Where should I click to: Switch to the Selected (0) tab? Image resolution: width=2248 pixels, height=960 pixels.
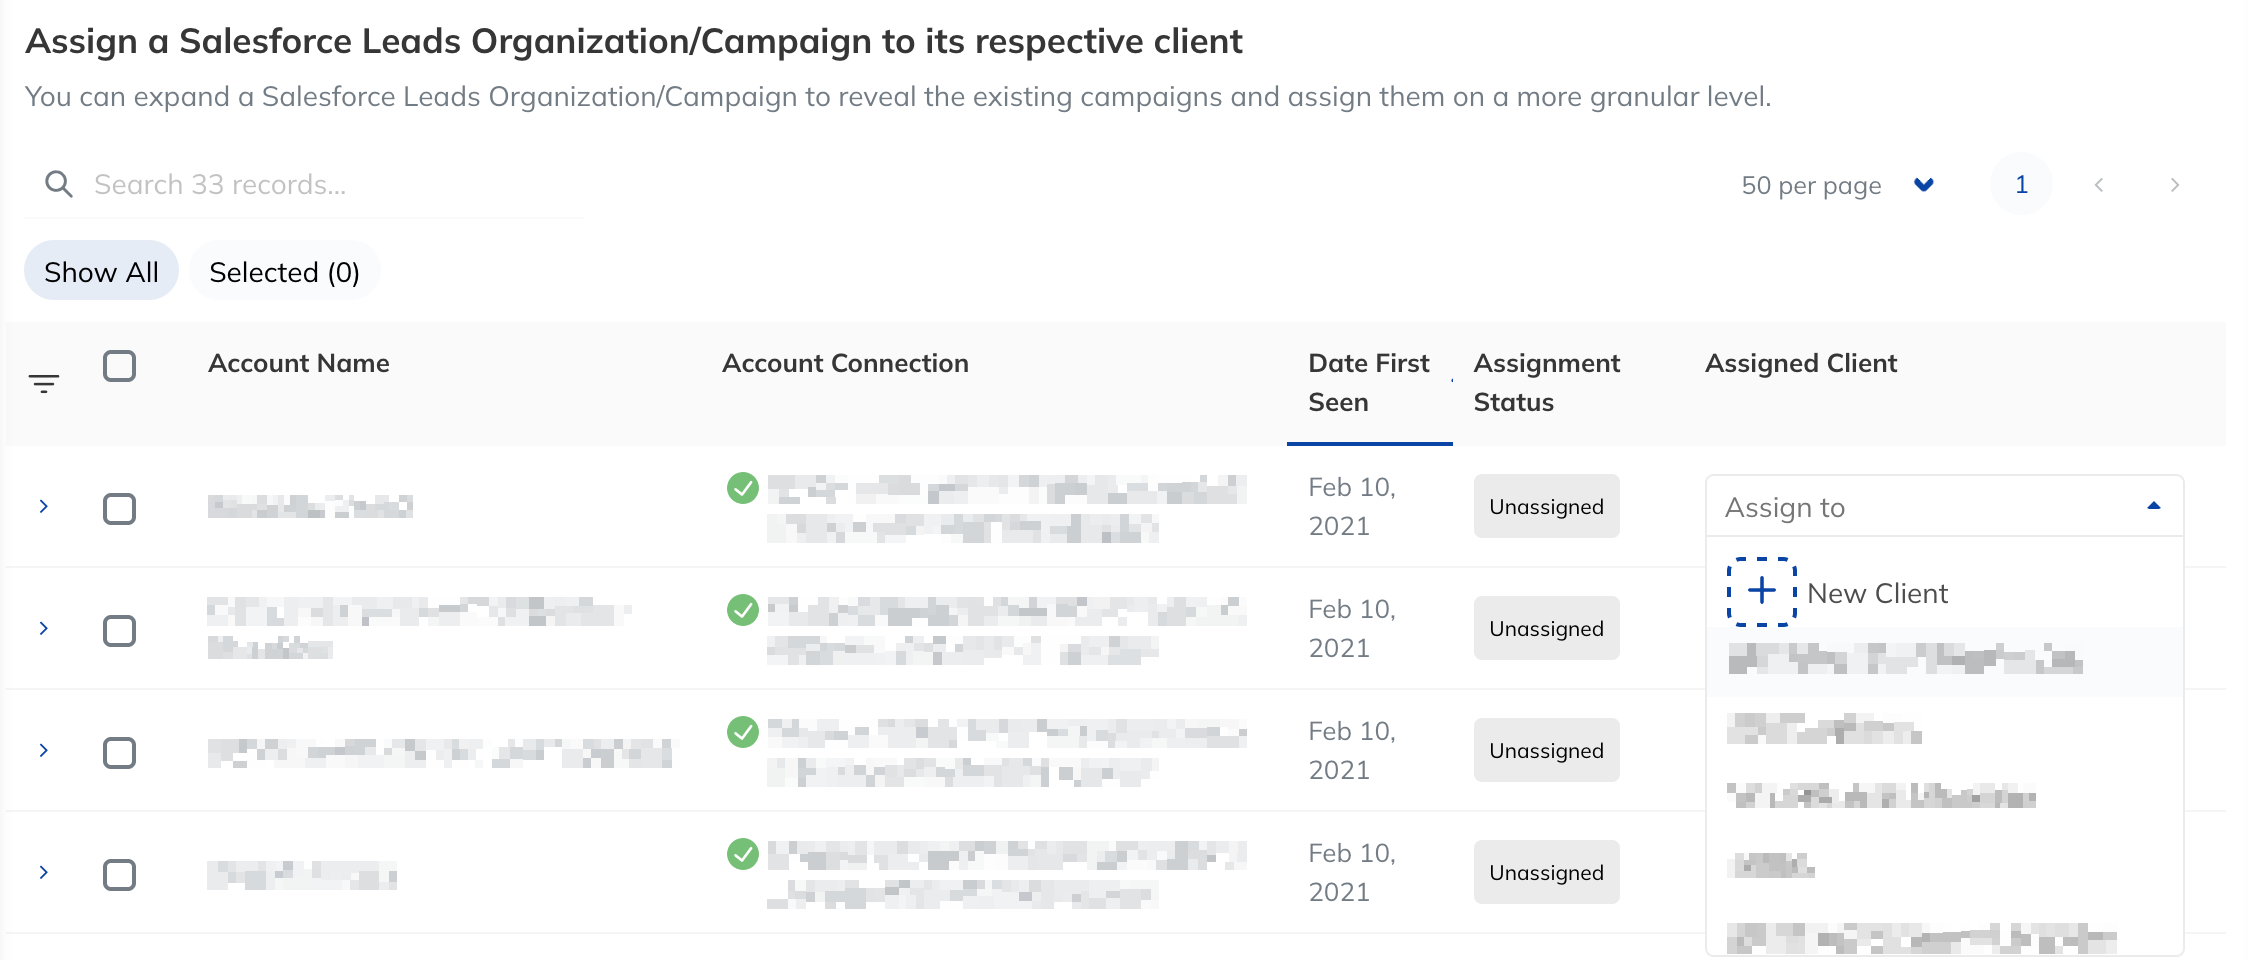pyautogui.click(x=284, y=271)
